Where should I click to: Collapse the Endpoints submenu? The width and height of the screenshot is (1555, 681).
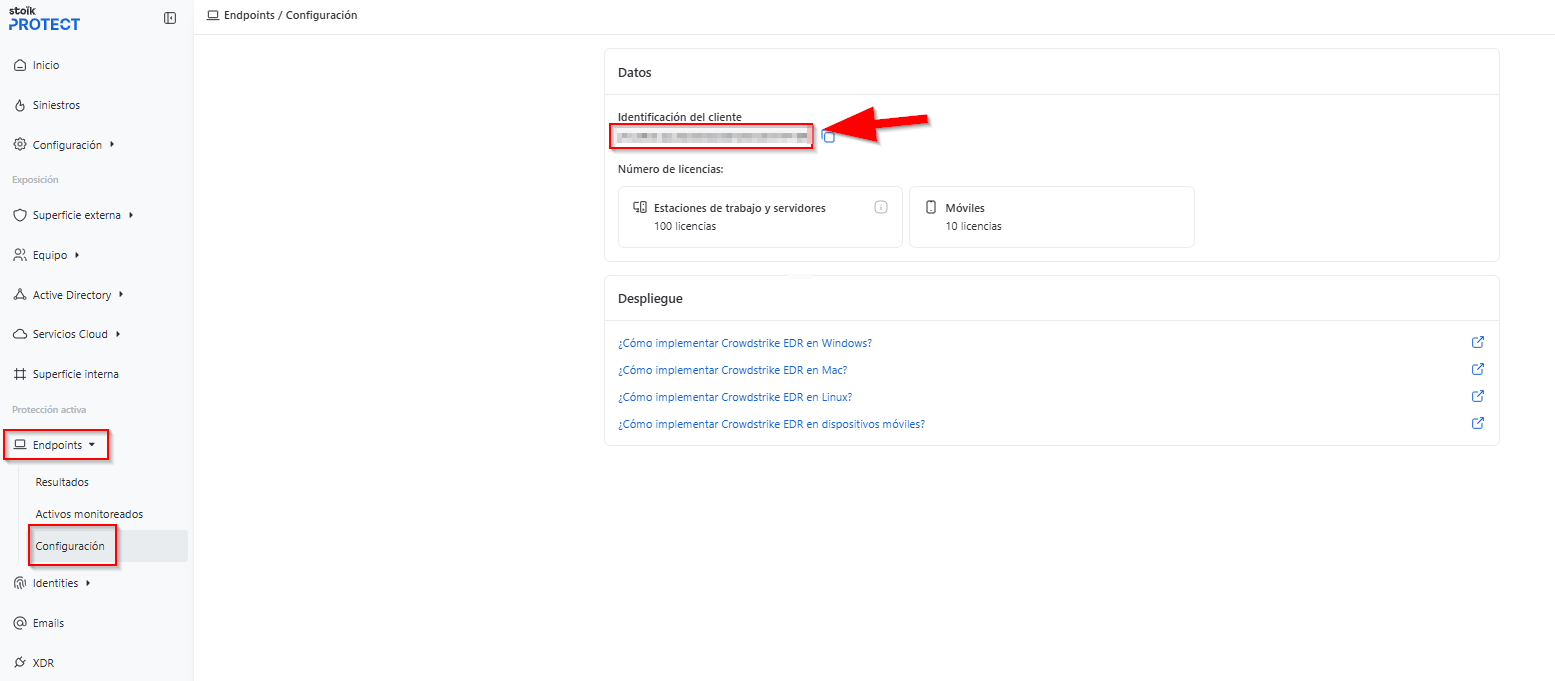click(56, 444)
